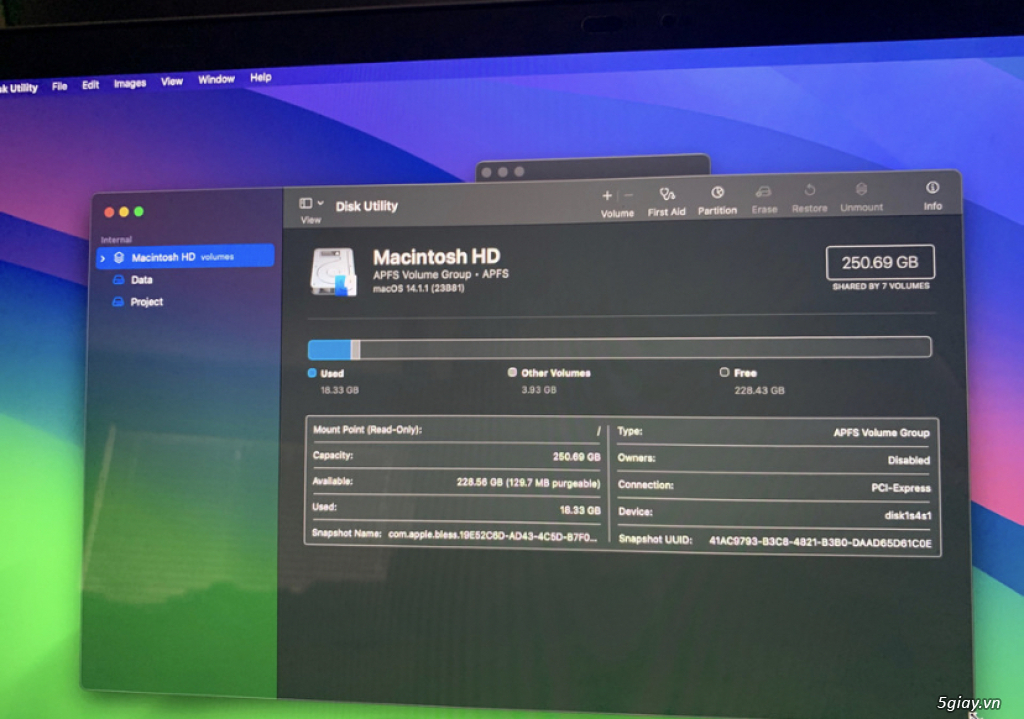The image size is (1024, 719).
Task: Click the APFS Volume Group type value
Action: pos(881,432)
